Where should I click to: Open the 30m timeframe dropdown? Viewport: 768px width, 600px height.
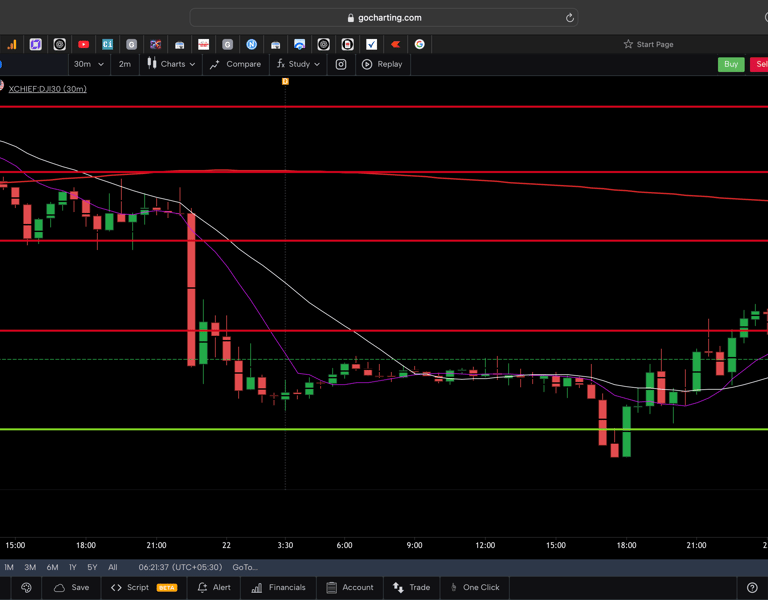point(89,64)
